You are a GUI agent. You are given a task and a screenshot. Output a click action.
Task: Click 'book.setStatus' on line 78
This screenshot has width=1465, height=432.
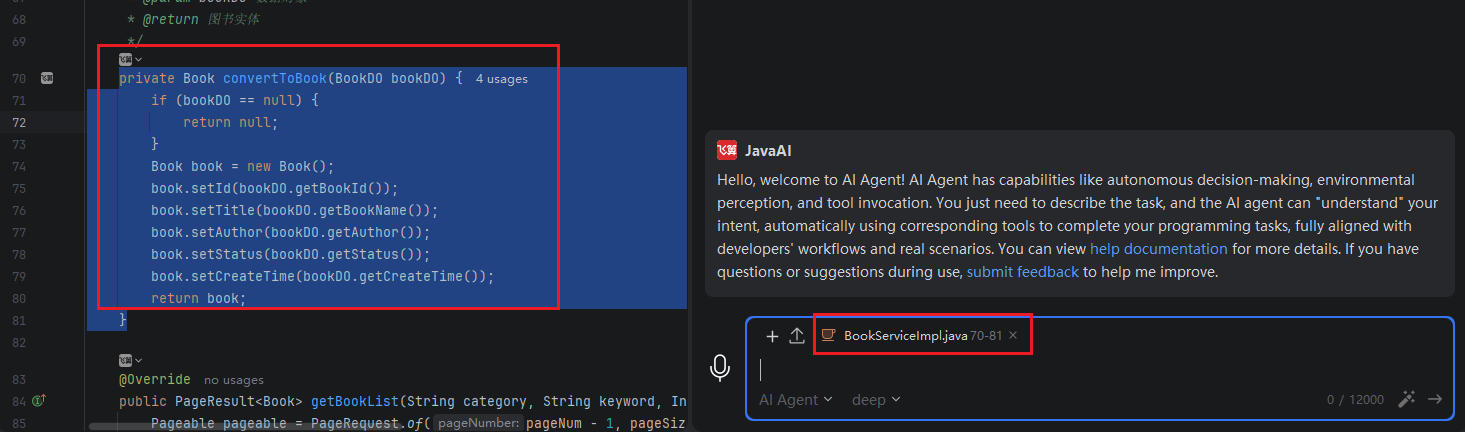point(207,254)
